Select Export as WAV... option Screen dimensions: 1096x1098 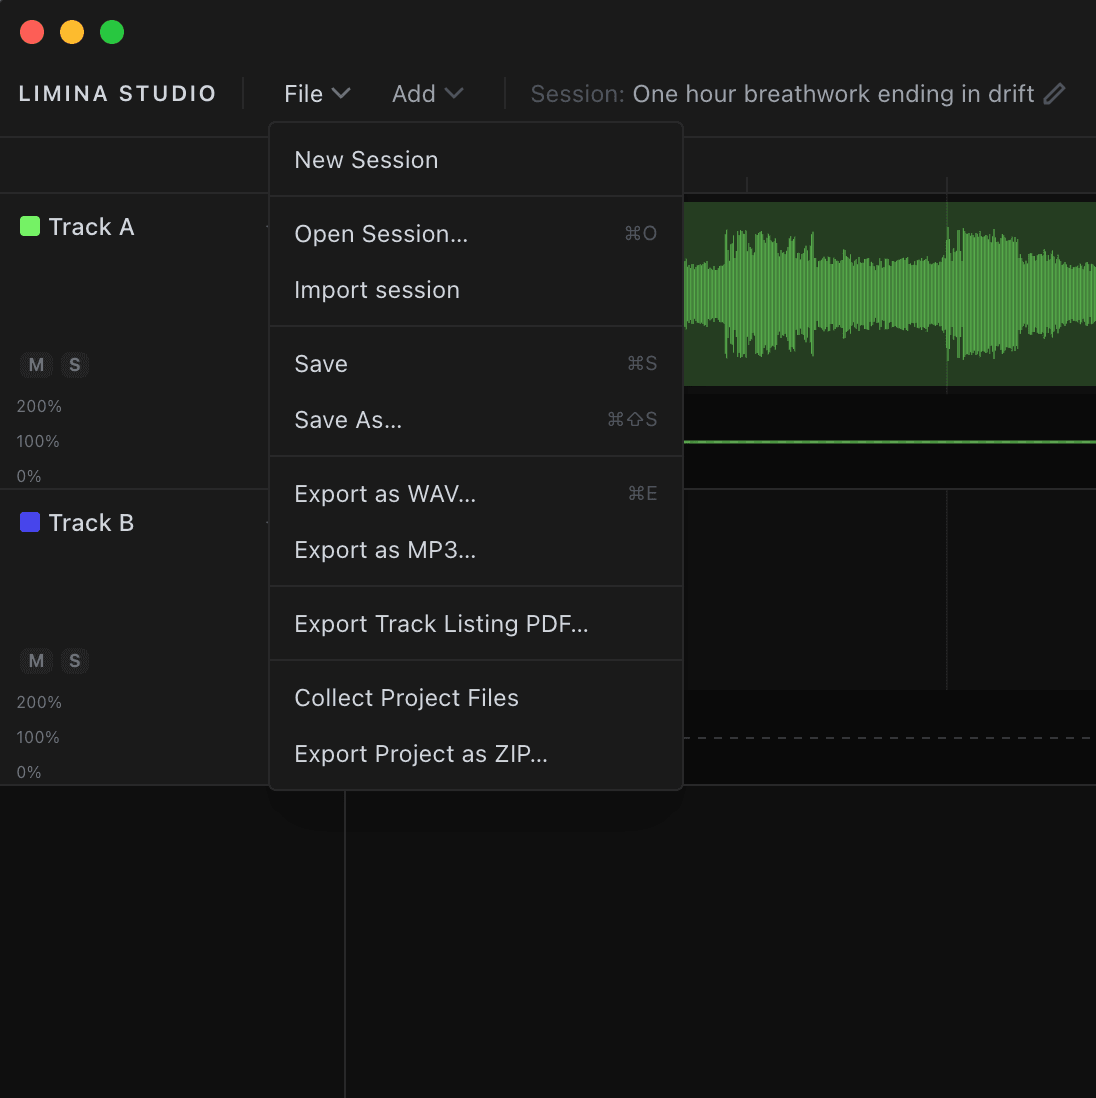[x=476, y=494]
